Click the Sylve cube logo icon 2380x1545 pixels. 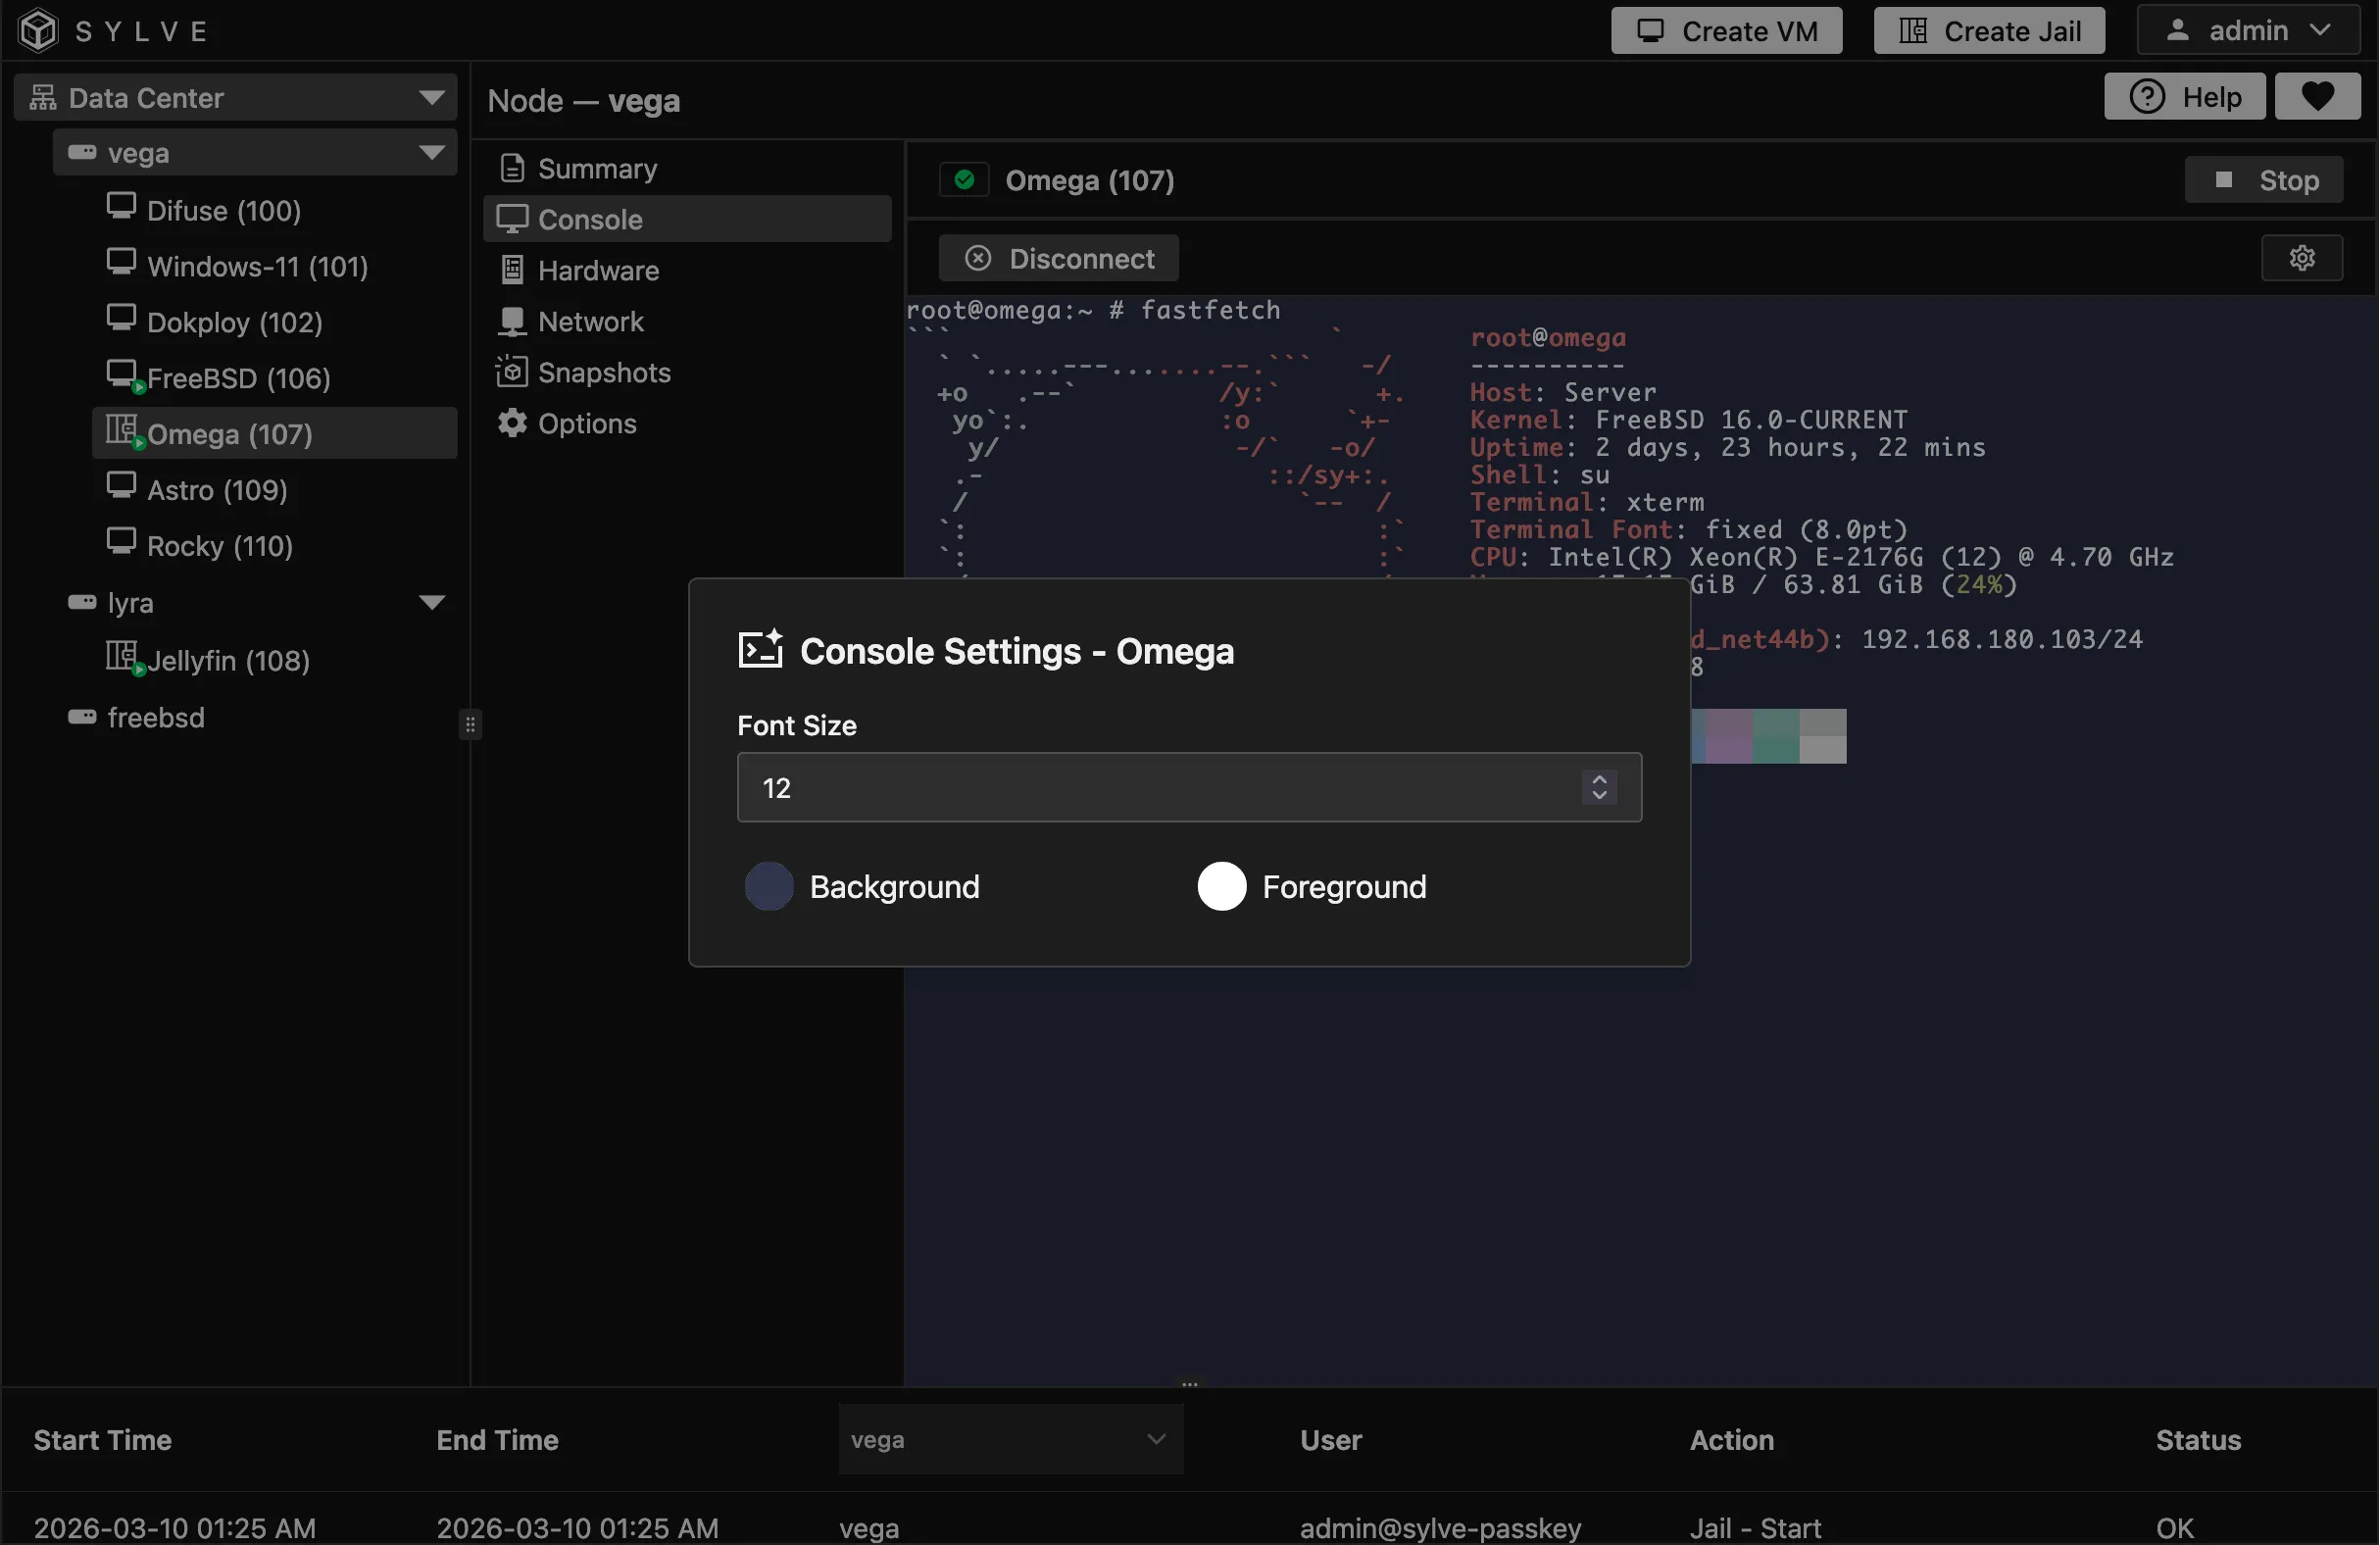[x=38, y=30]
